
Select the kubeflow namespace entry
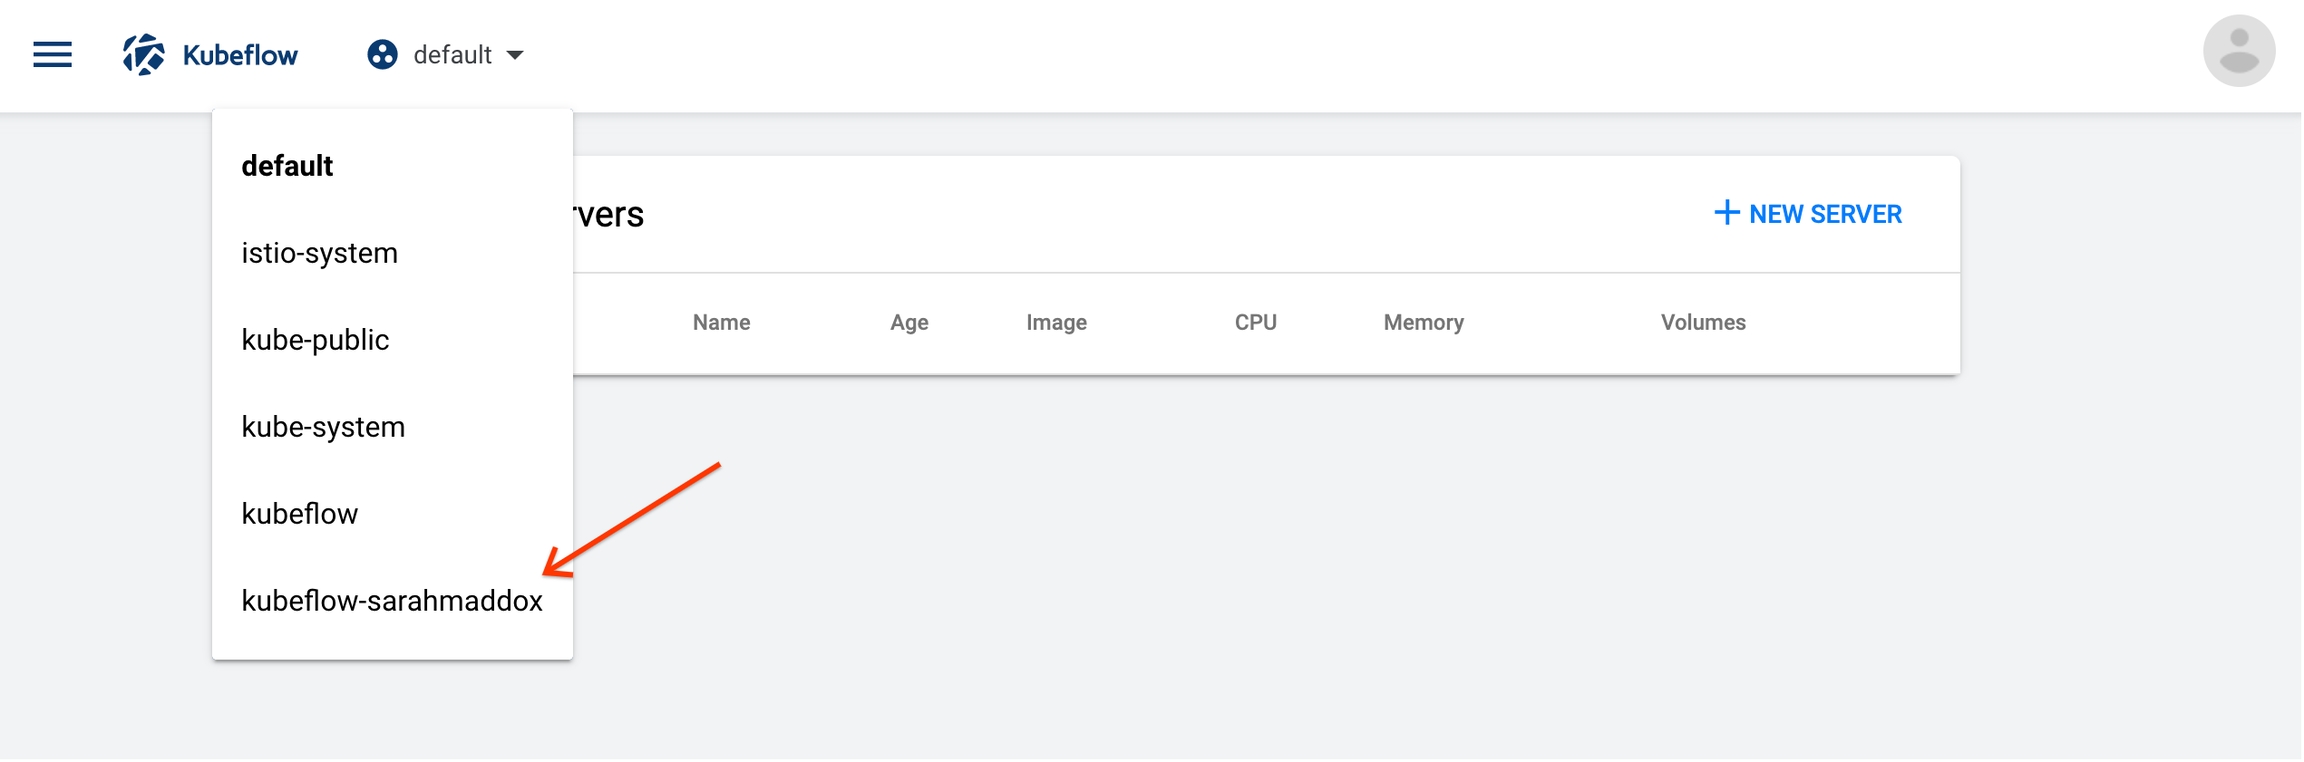[x=299, y=514]
